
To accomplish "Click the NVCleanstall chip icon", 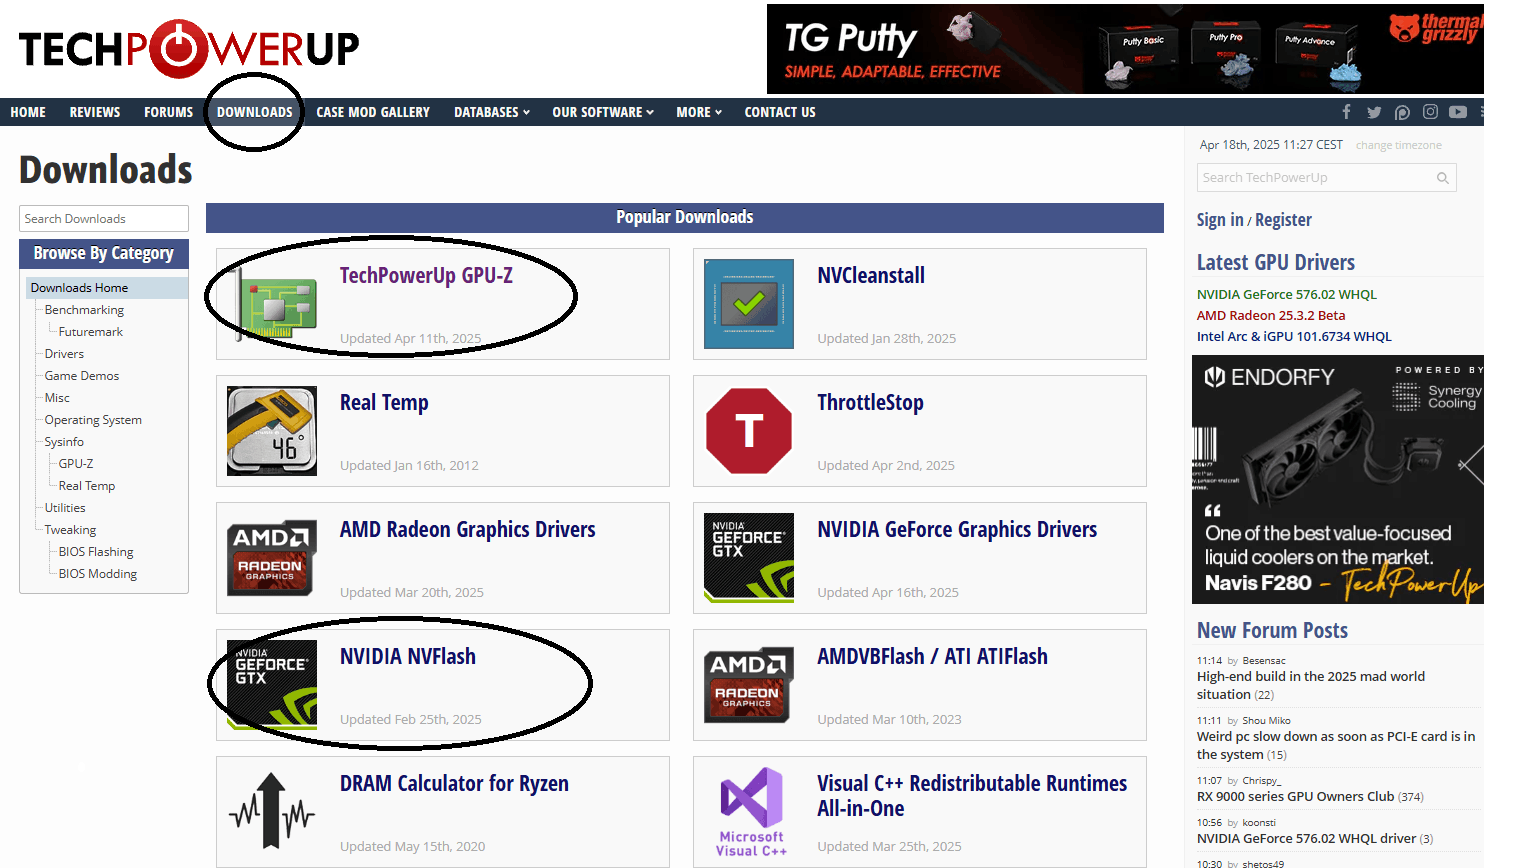I will point(749,304).
